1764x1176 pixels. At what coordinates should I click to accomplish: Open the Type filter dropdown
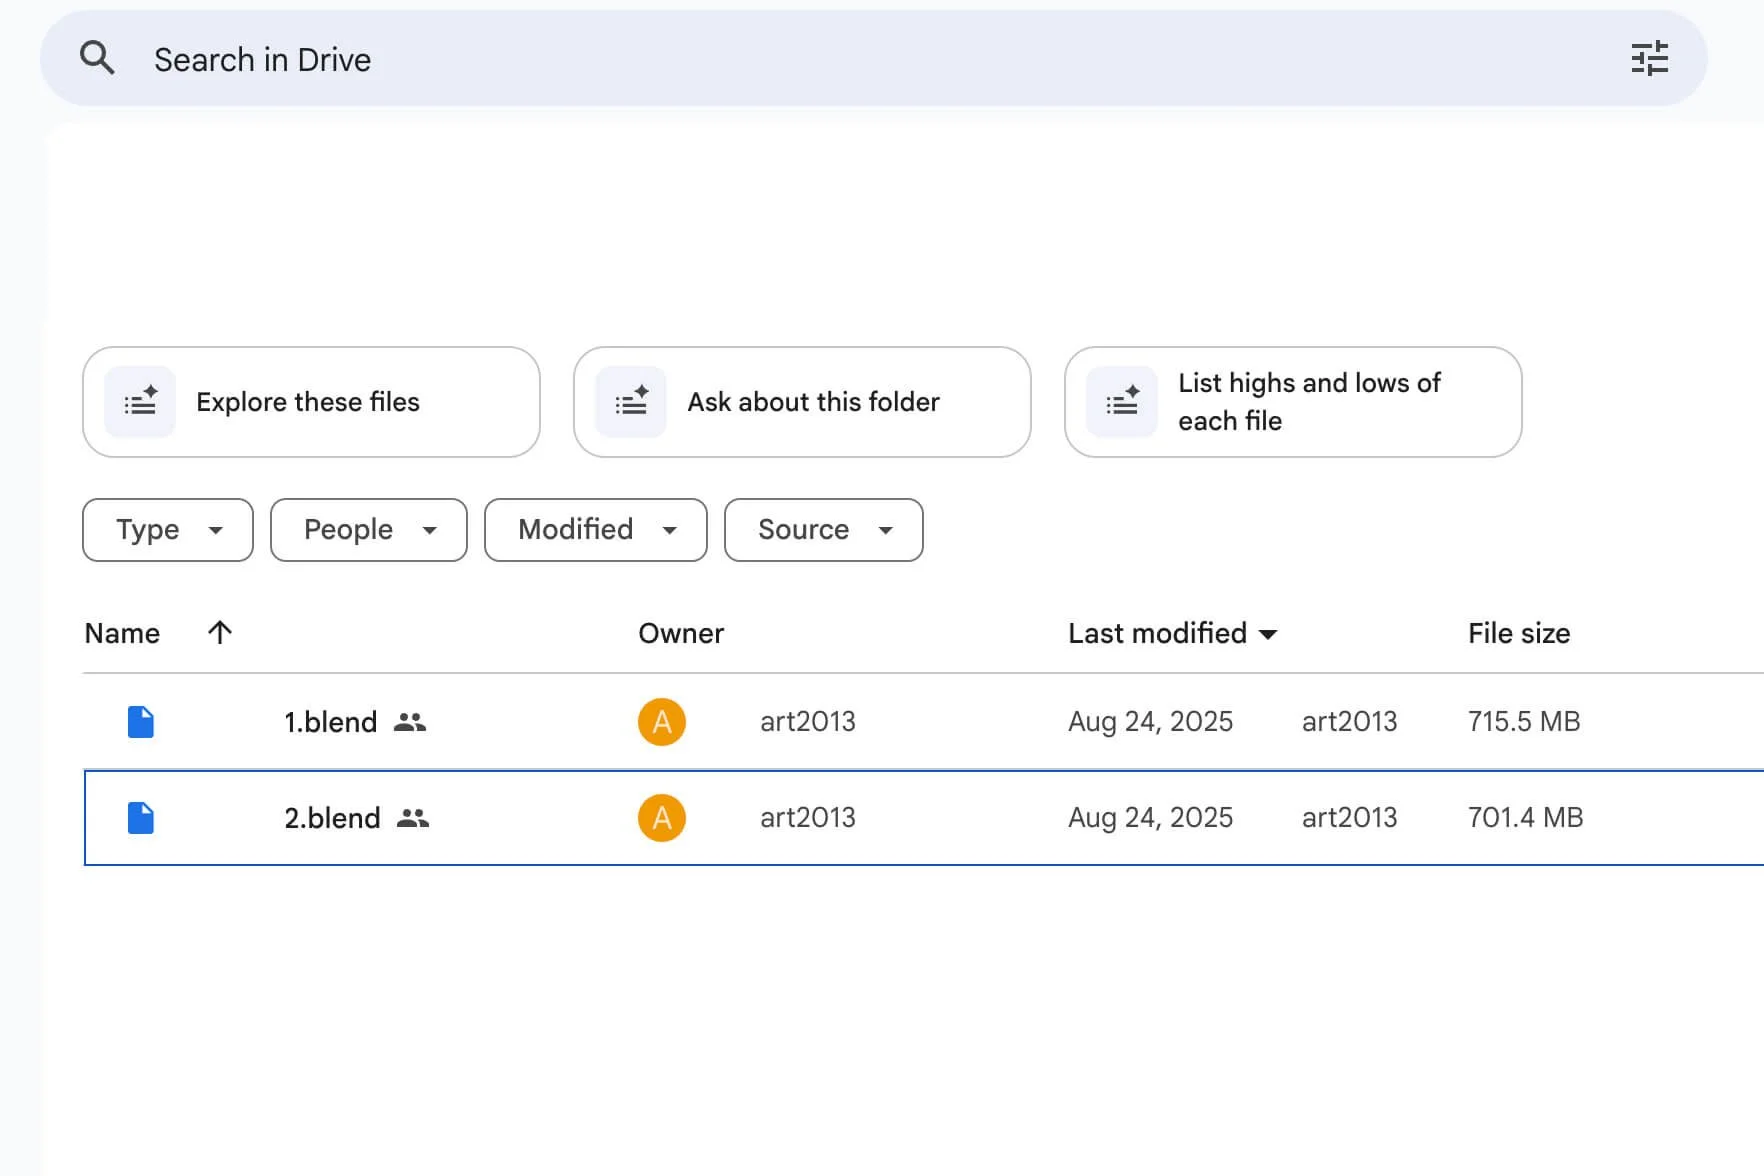pyautogui.click(x=168, y=530)
